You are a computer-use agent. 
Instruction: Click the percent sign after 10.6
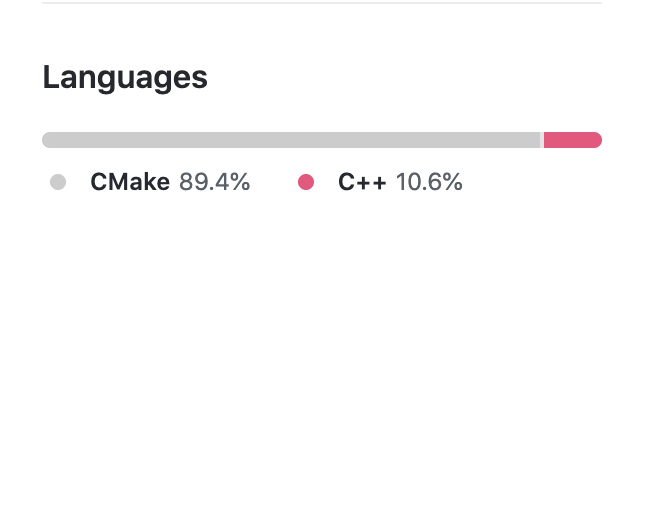(x=453, y=182)
